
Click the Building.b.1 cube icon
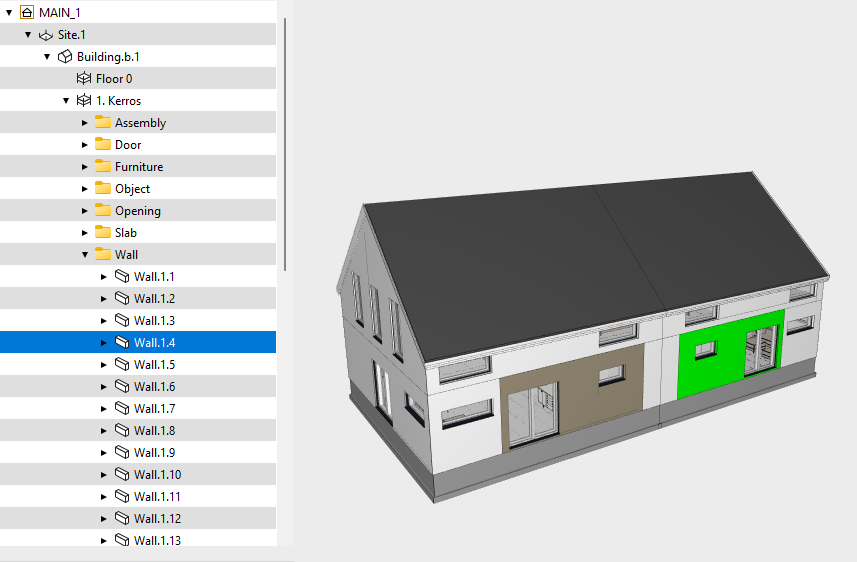pyautogui.click(x=65, y=57)
